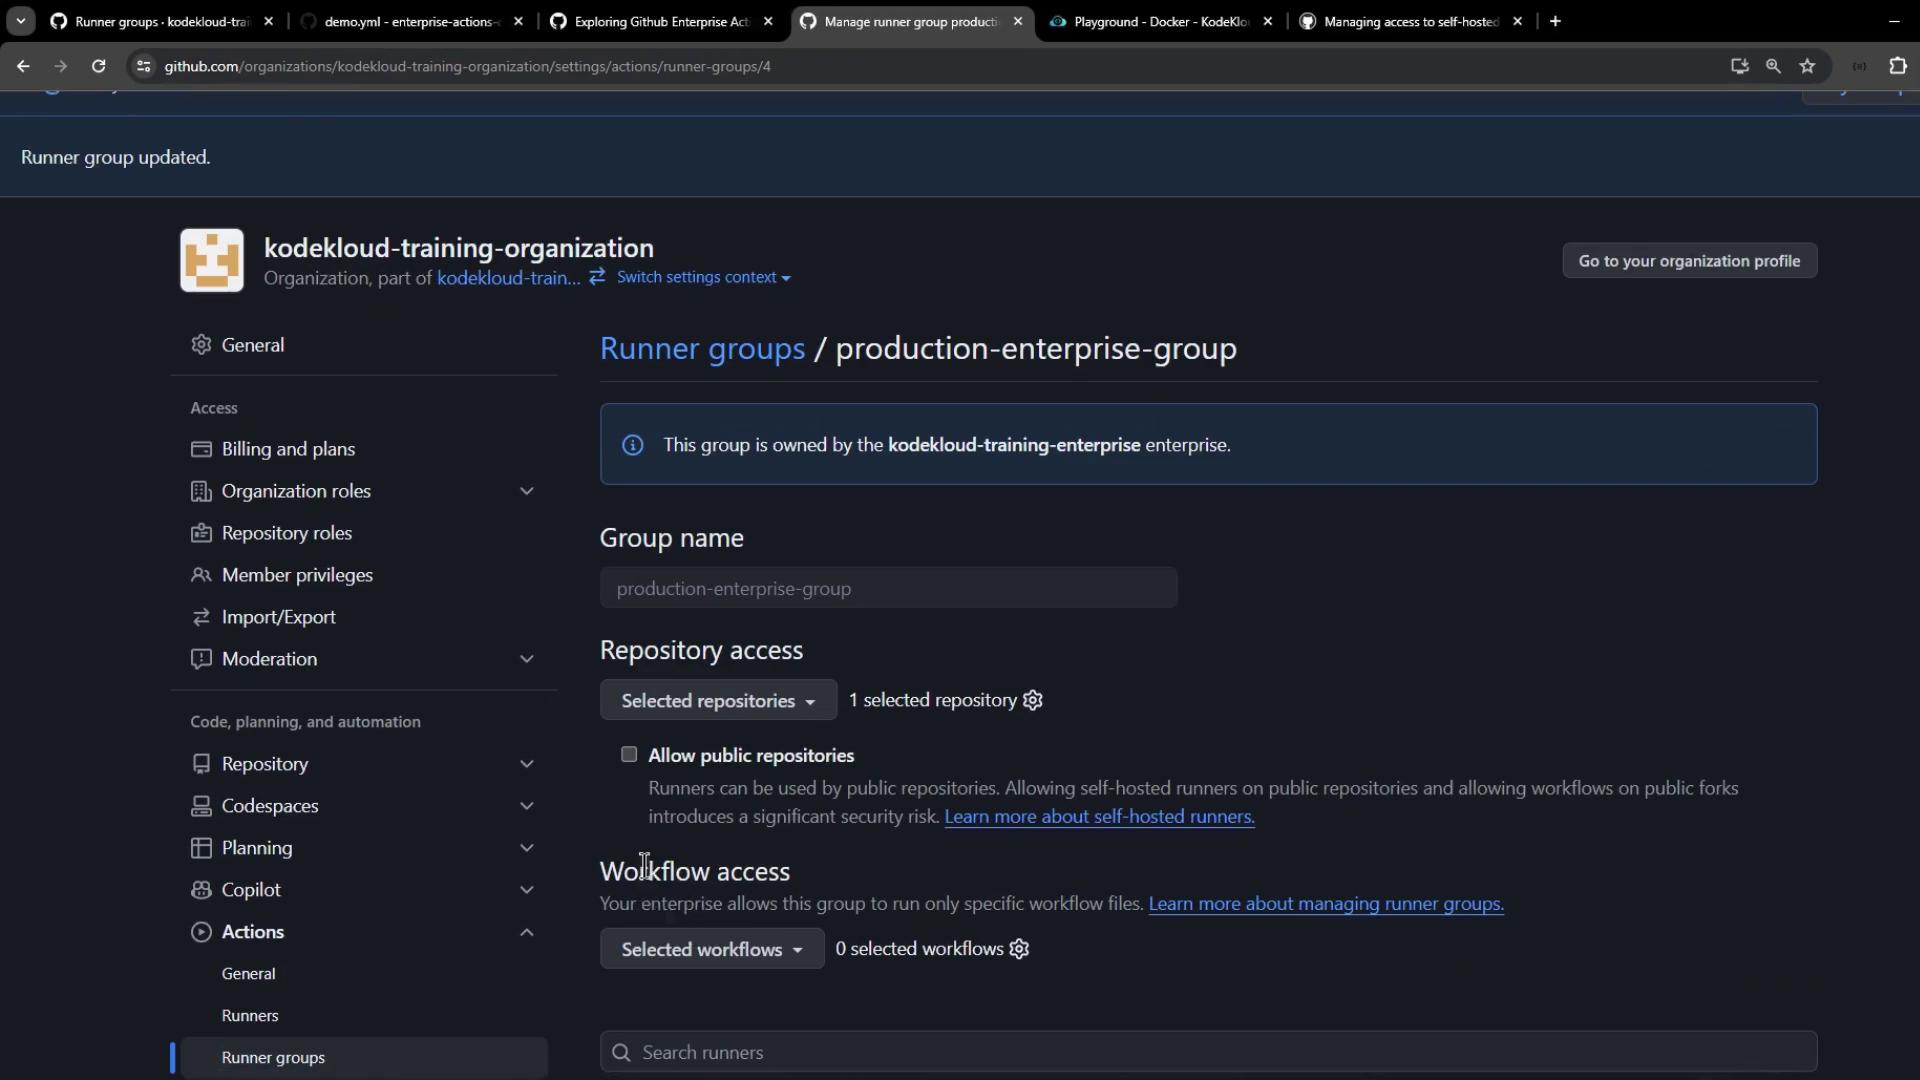Focus the Search runners input field

tap(1208, 1052)
